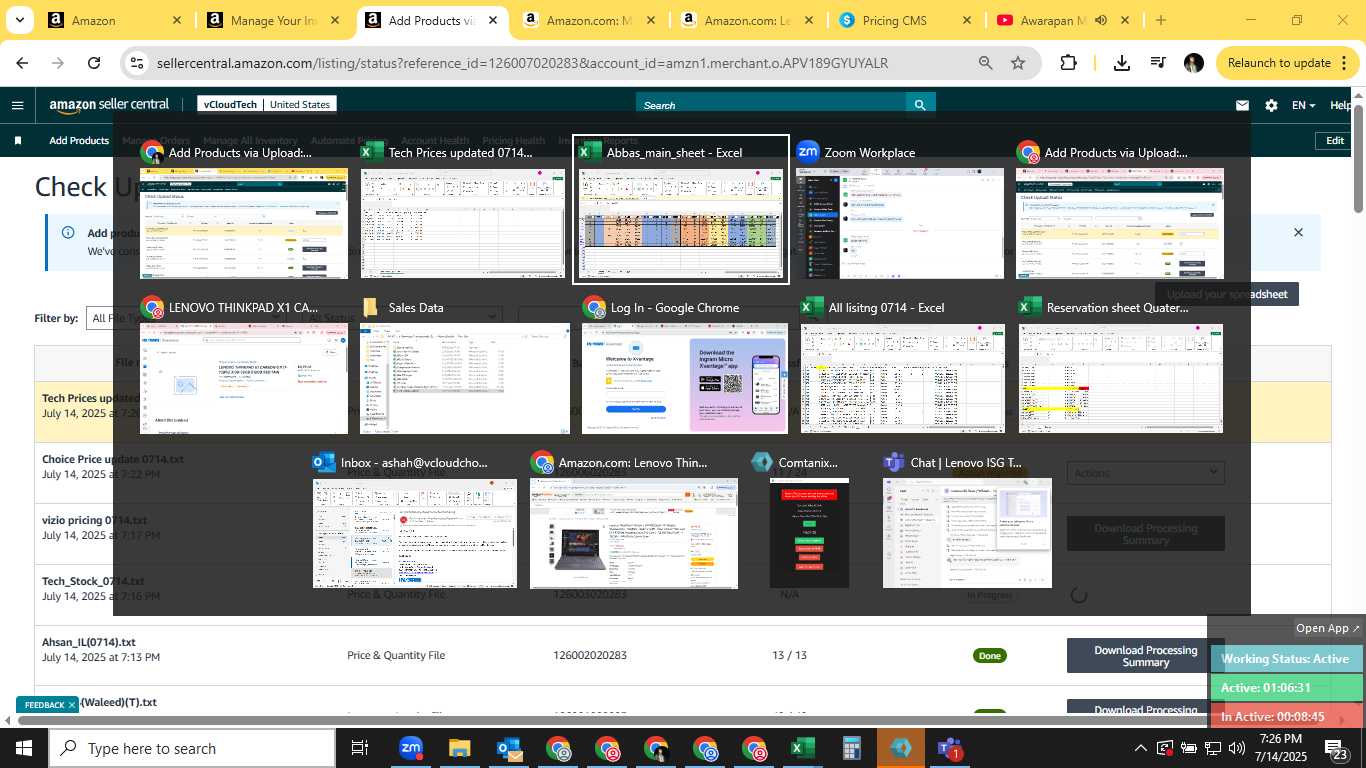1366x768 pixels.
Task: Open the Chrome extensions puzzle icon
Action: click(x=1068, y=63)
